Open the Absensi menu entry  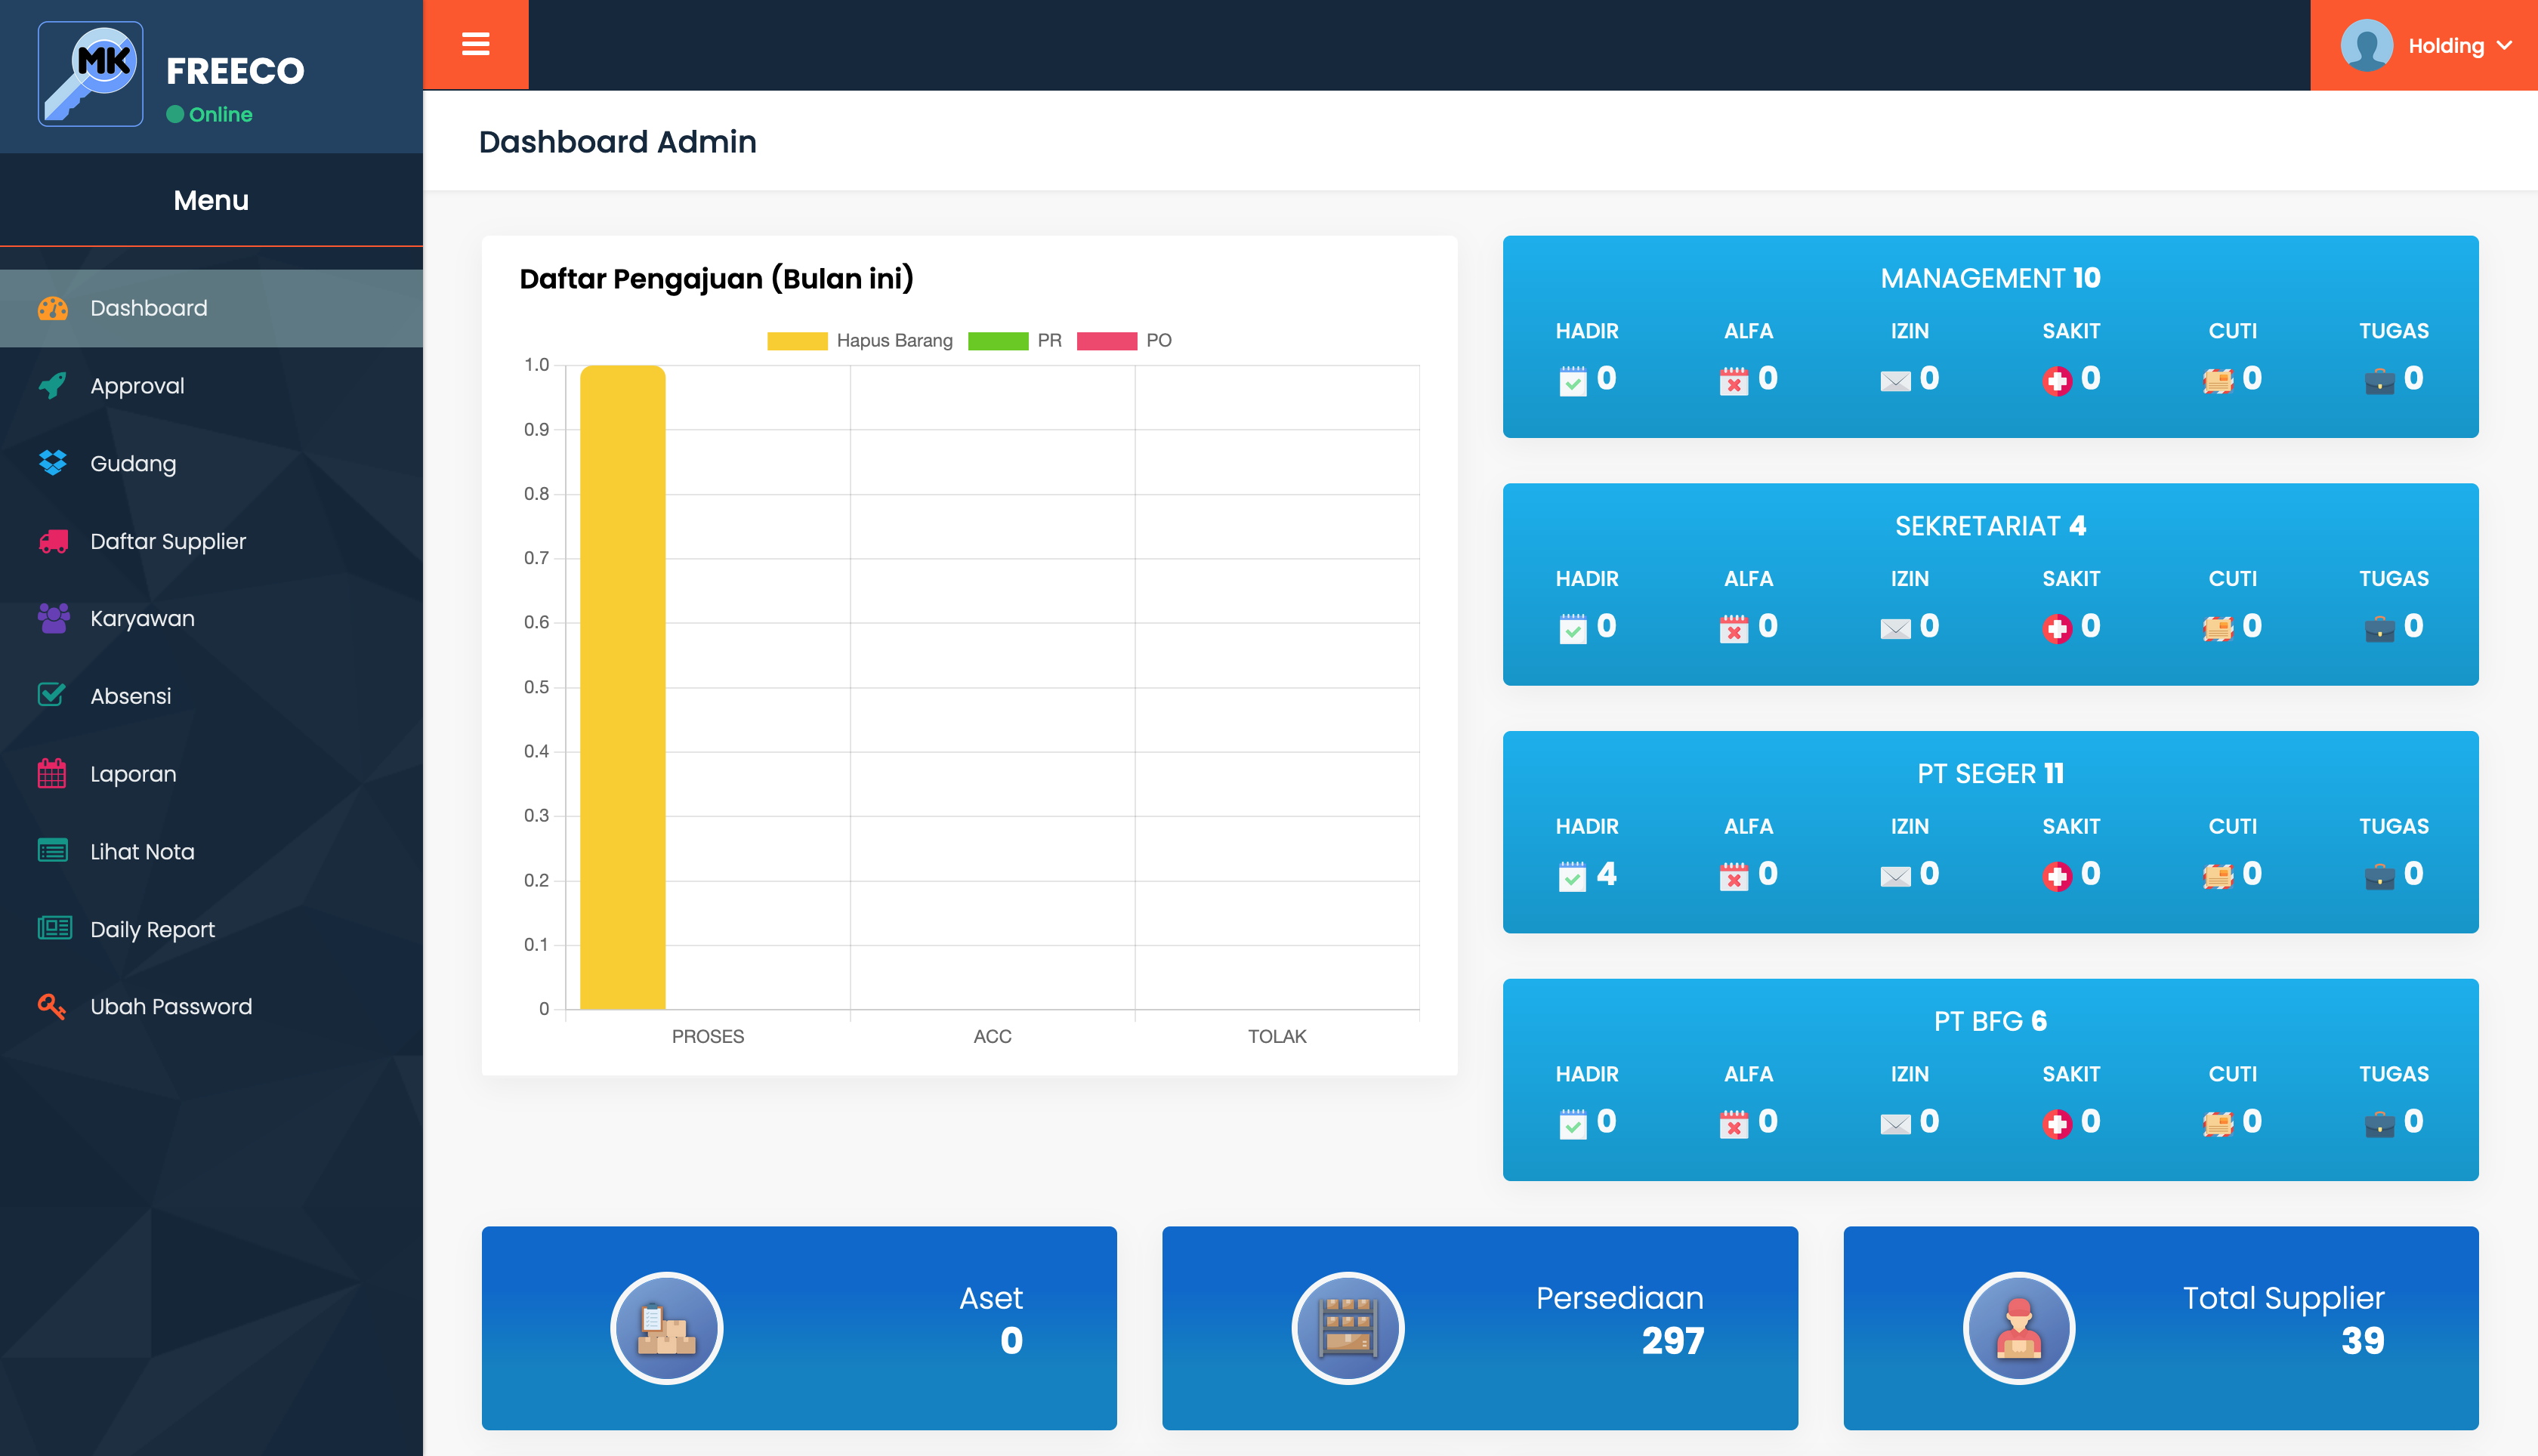(211, 696)
